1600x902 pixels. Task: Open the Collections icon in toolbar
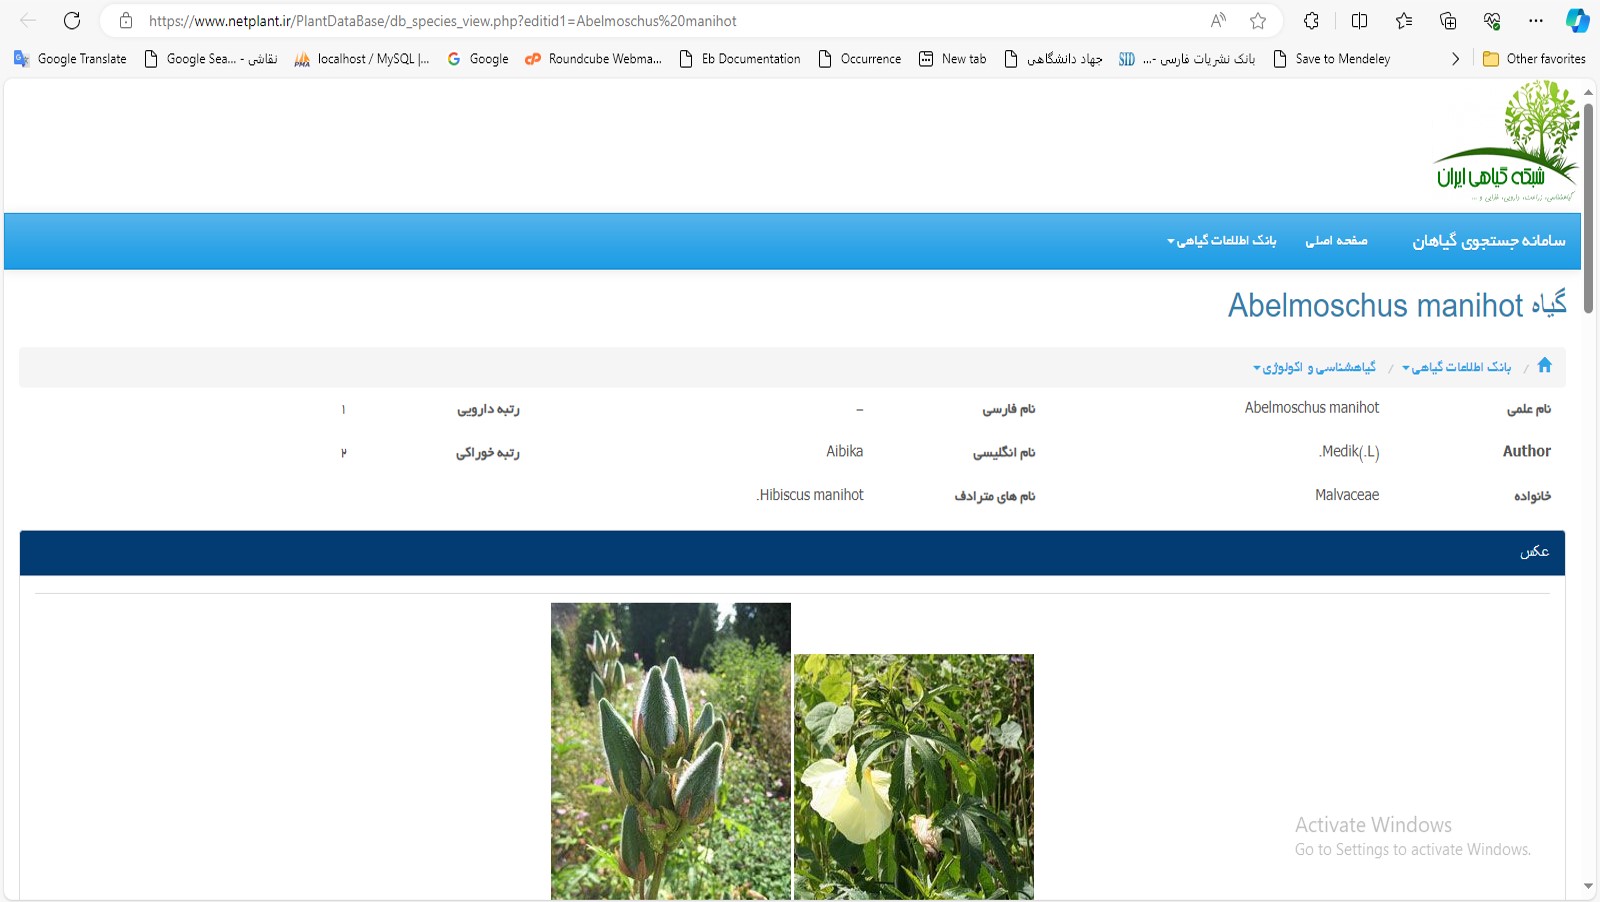tap(1448, 21)
